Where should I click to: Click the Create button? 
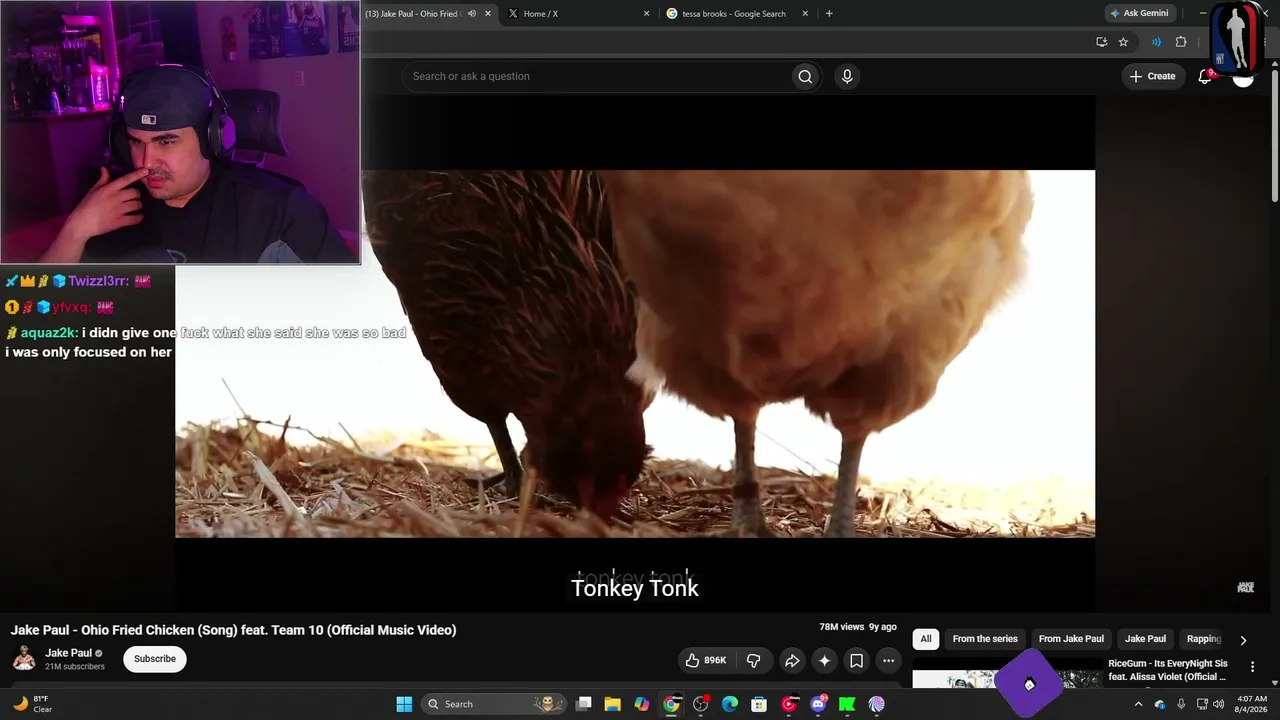pos(1152,76)
